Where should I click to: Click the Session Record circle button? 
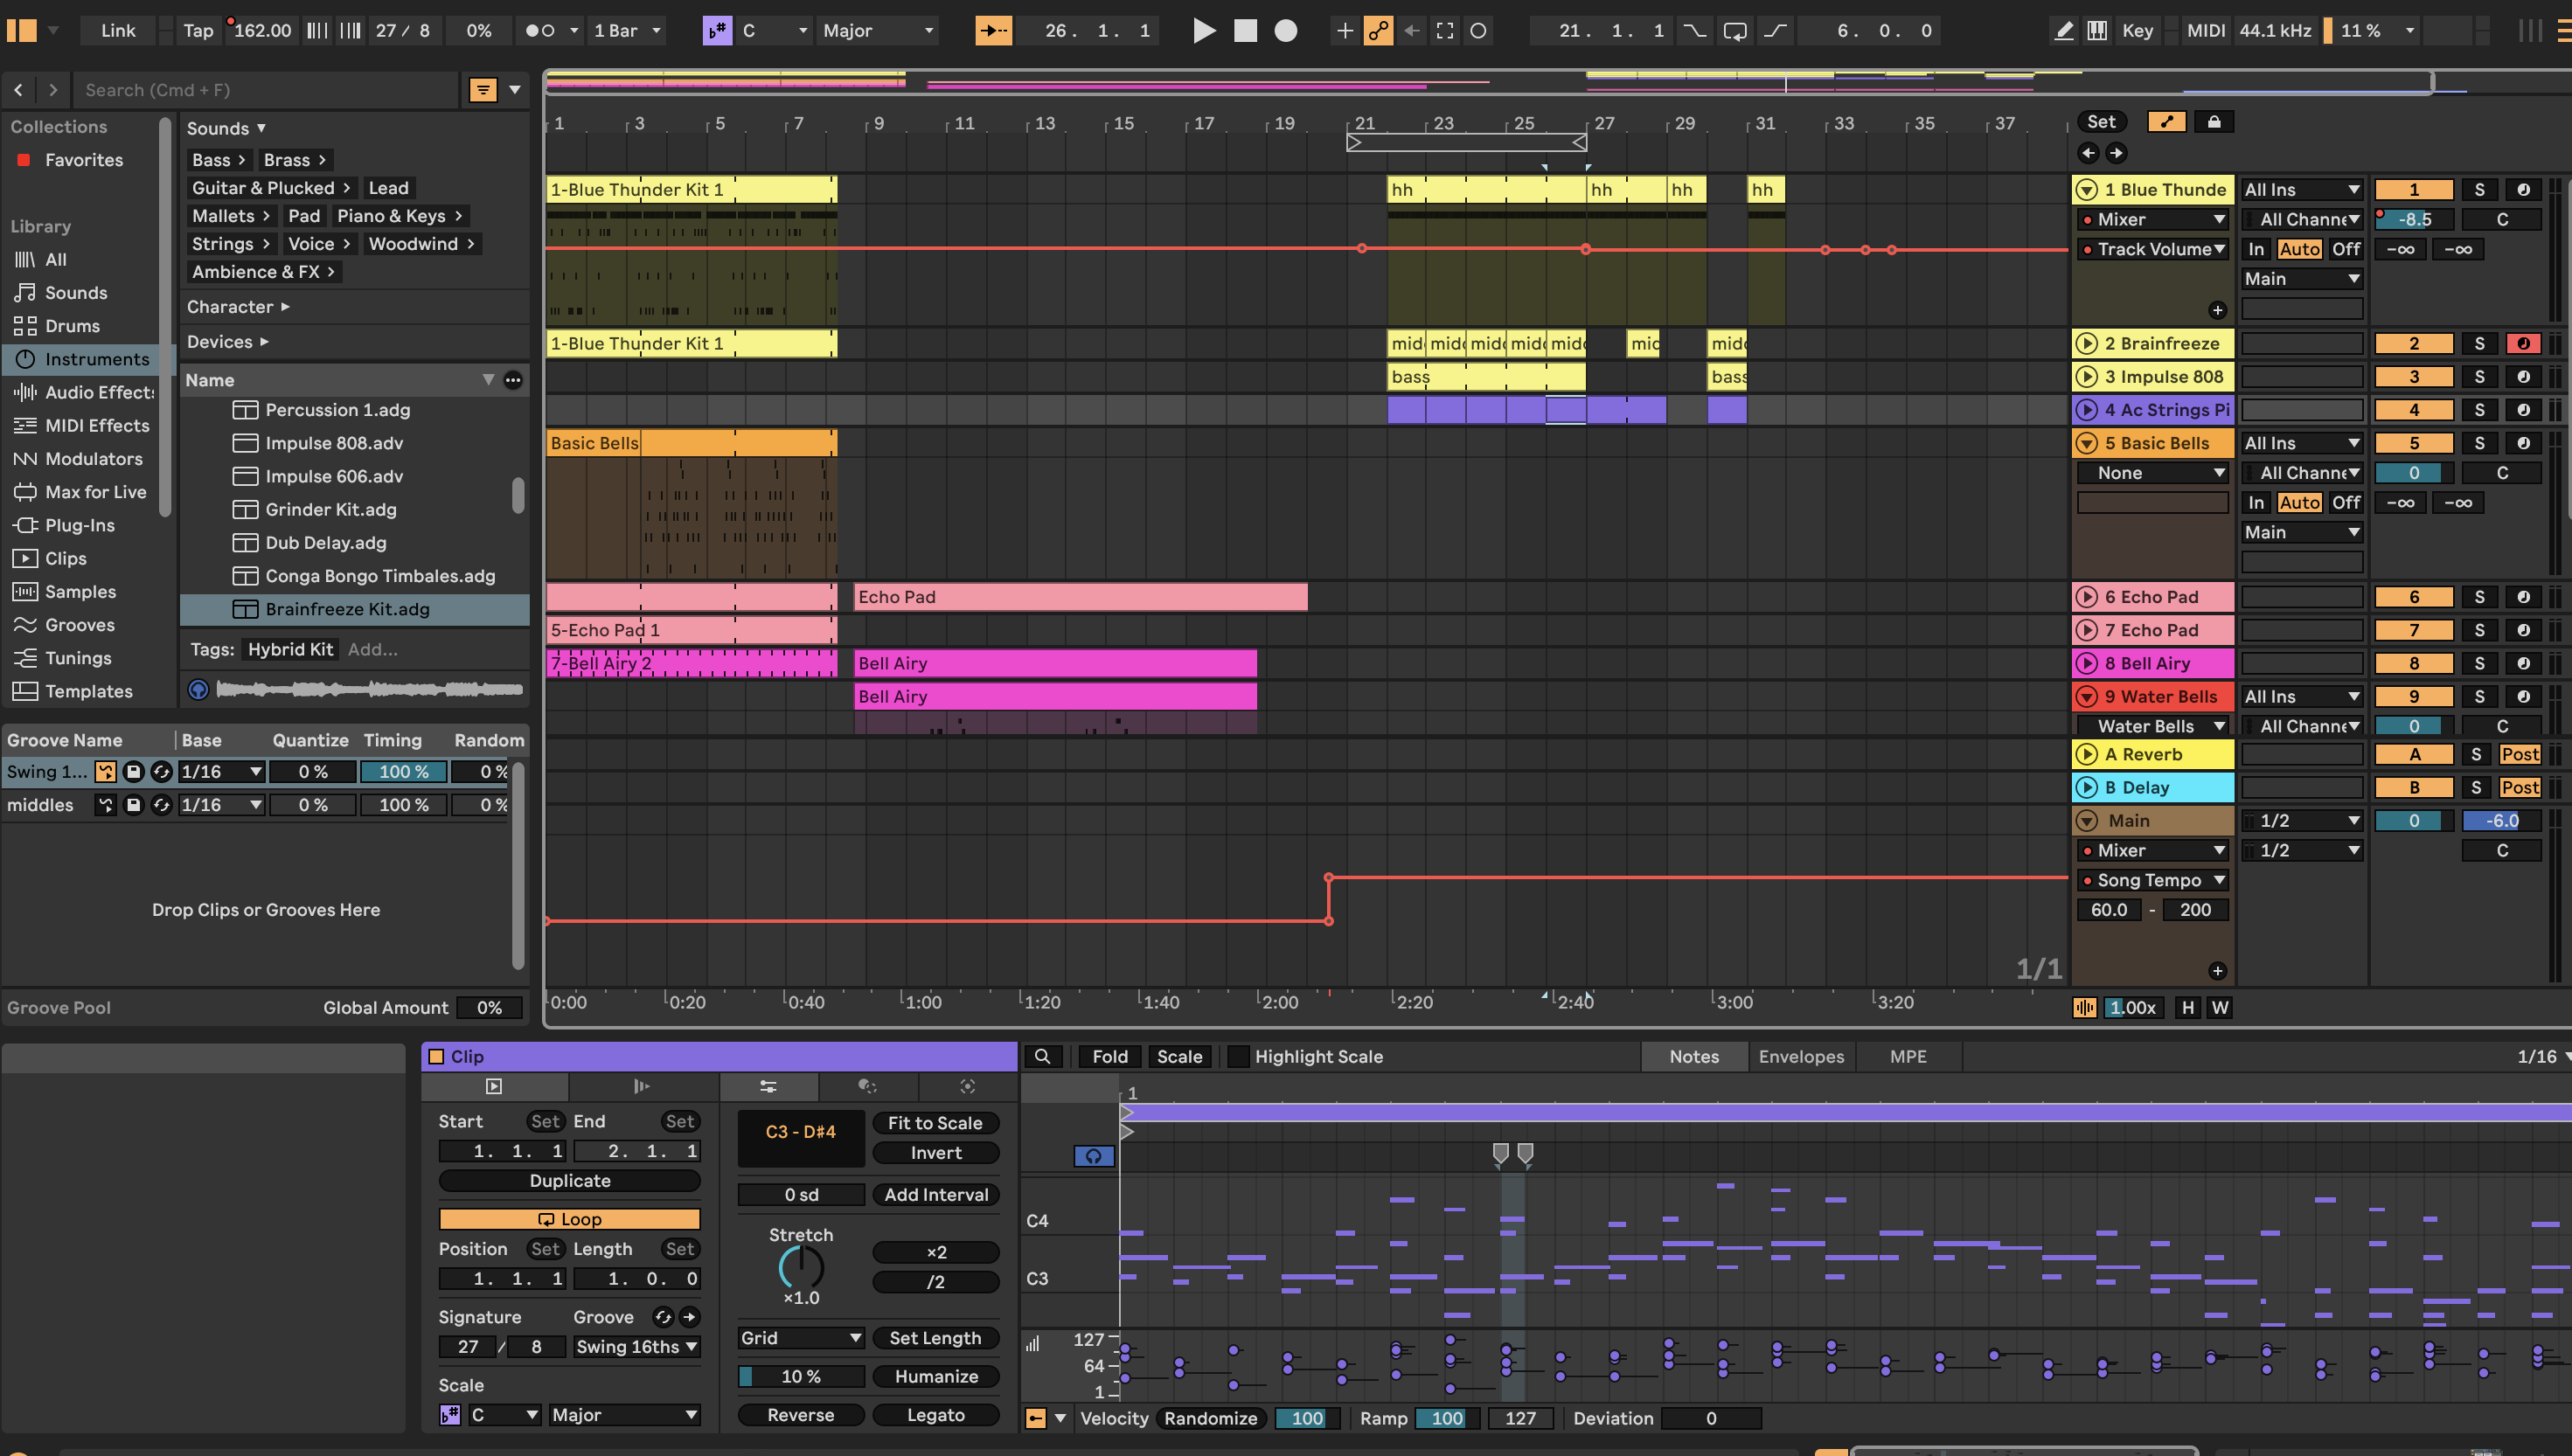[x=1478, y=31]
